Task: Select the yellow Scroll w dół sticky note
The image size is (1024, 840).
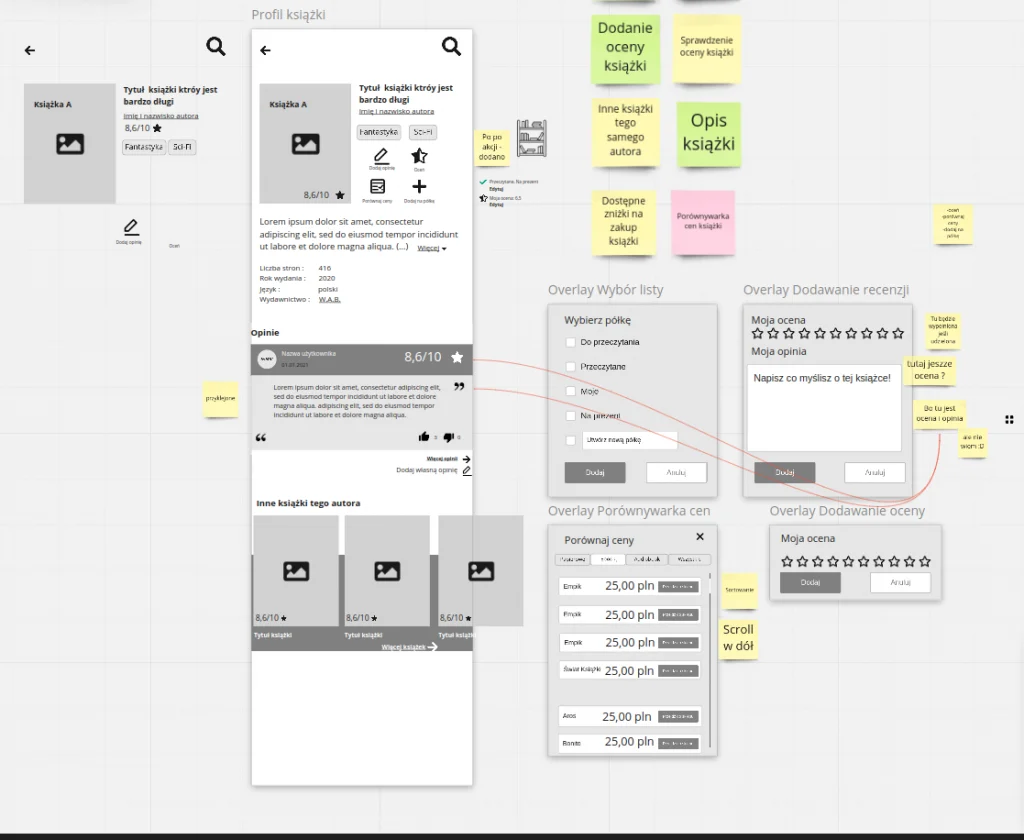Action: click(x=739, y=638)
